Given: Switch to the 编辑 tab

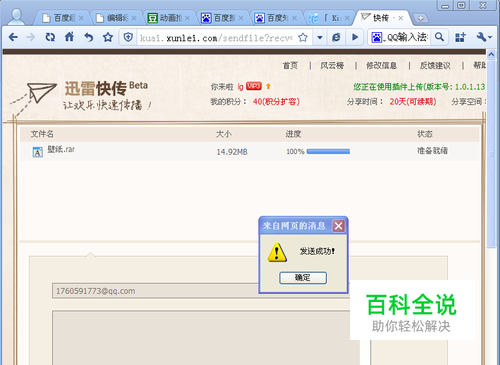Looking at the screenshot, I should click(116, 18).
